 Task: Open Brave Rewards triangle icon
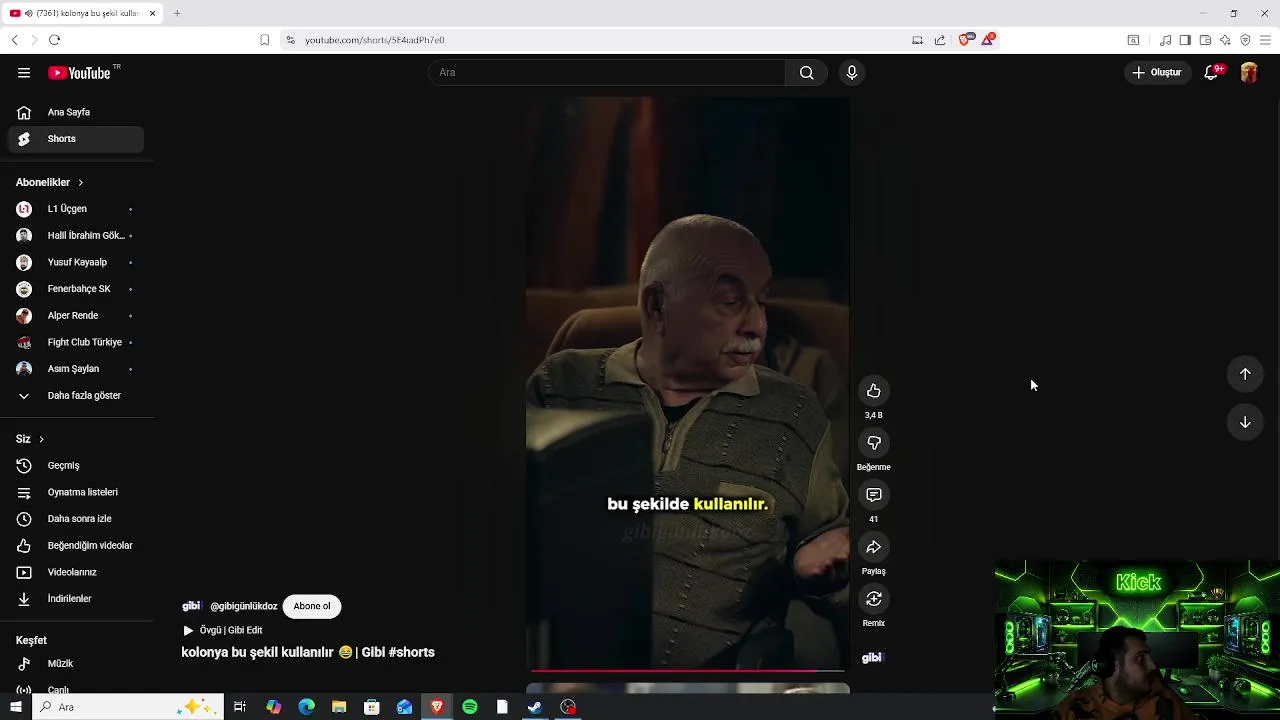pyautogui.click(x=988, y=40)
